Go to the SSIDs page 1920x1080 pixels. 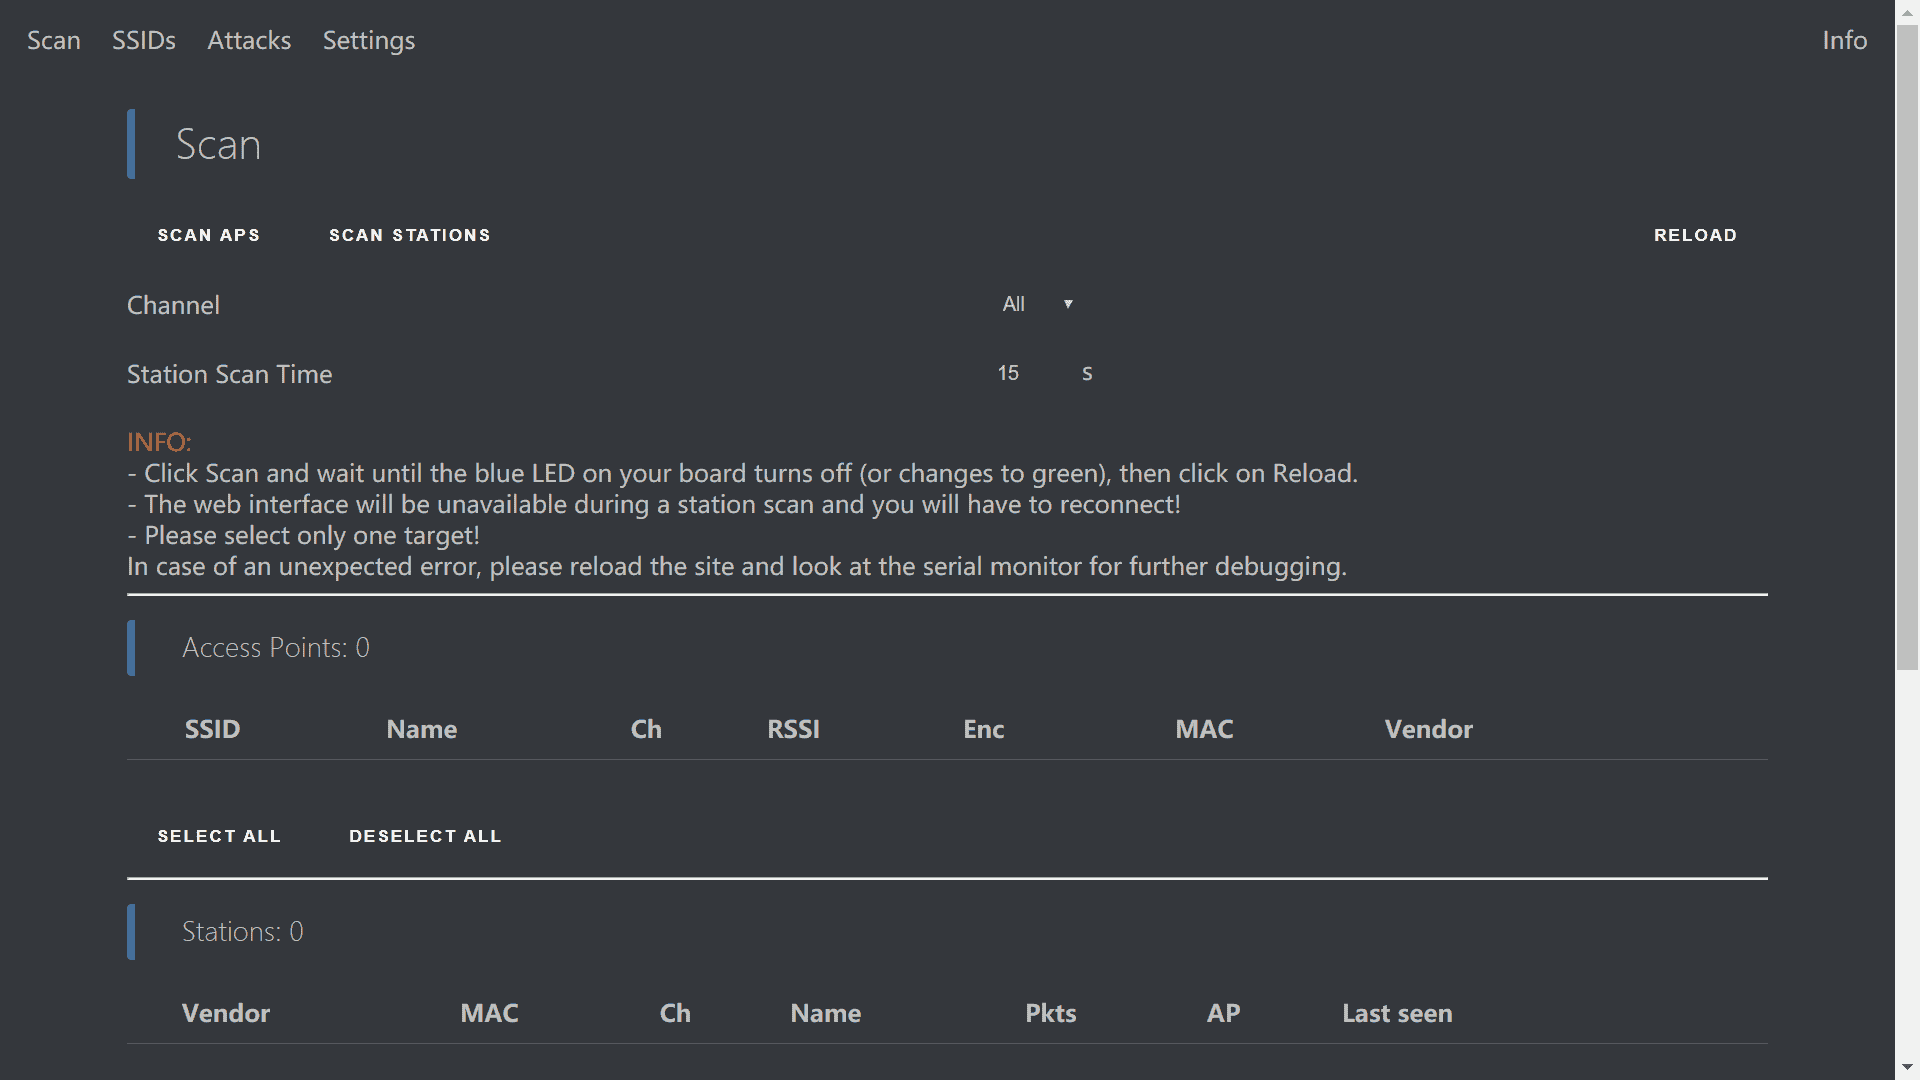tap(143, 40)
